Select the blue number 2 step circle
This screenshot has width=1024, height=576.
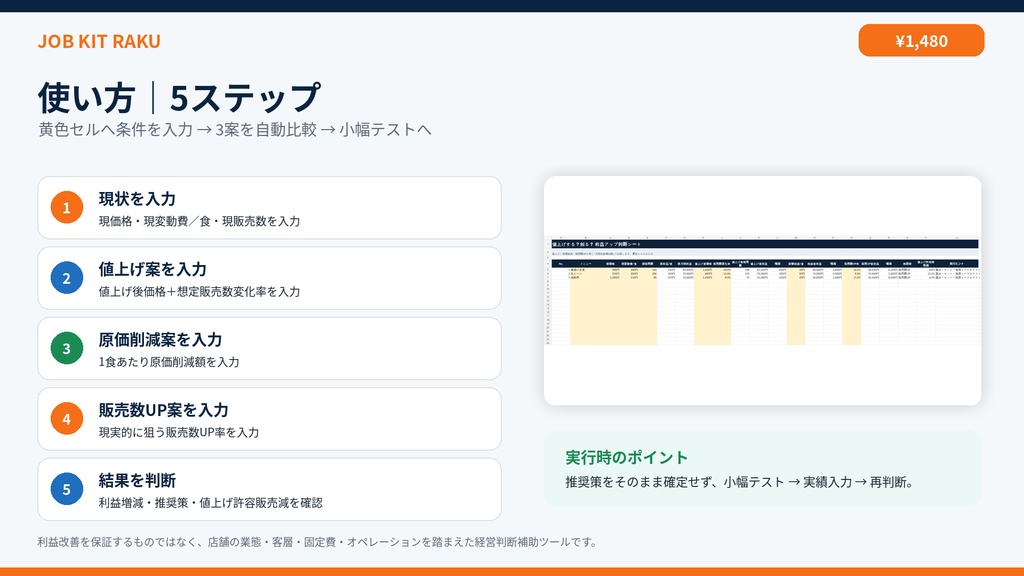point(67,278)
